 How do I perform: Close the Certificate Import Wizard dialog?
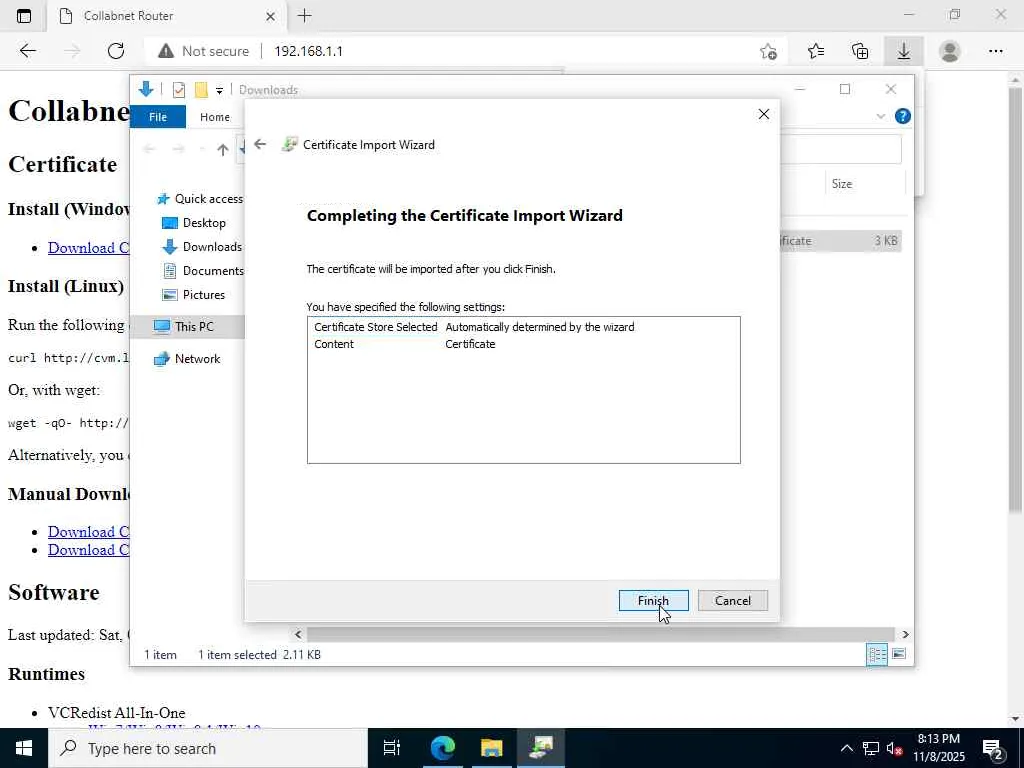click(x=763, y=114)
